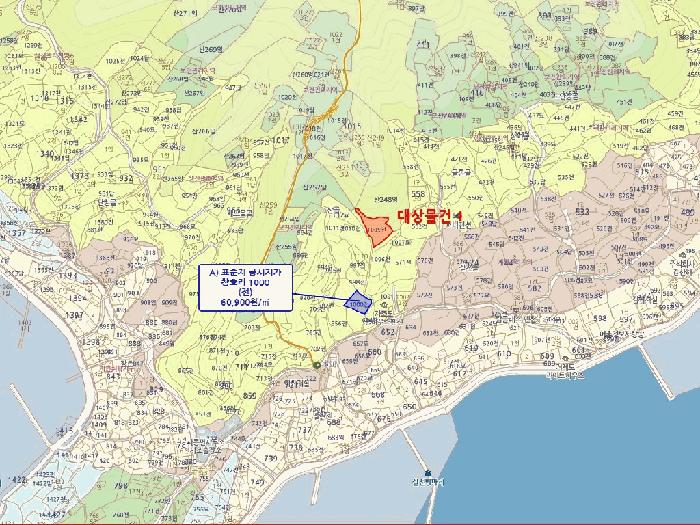Click the 표준지 공시지가 callout box
Screen dimensions: 700x525
click(246, 288)
